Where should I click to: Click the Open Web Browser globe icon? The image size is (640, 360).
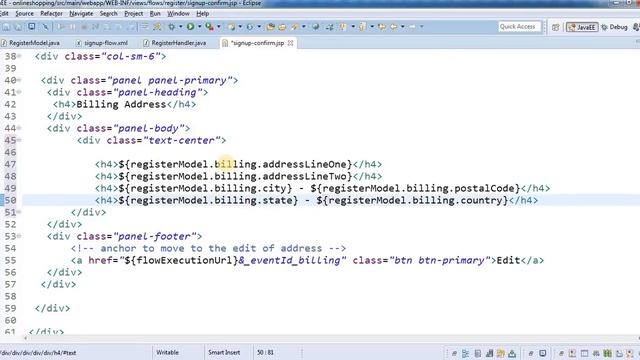pos(316,27)
